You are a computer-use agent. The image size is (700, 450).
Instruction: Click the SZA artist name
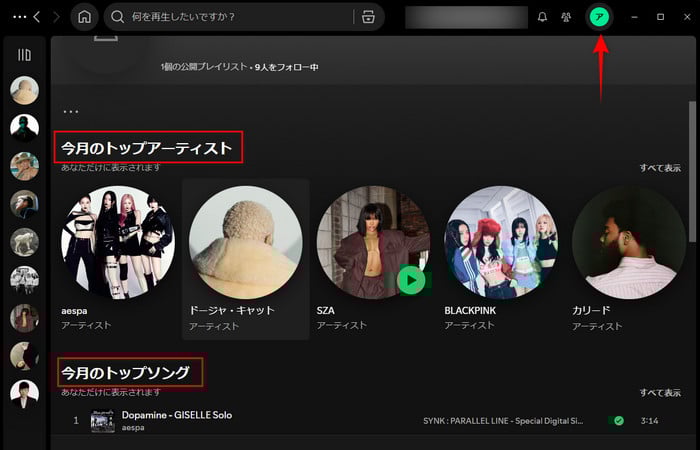pos(325,311)
